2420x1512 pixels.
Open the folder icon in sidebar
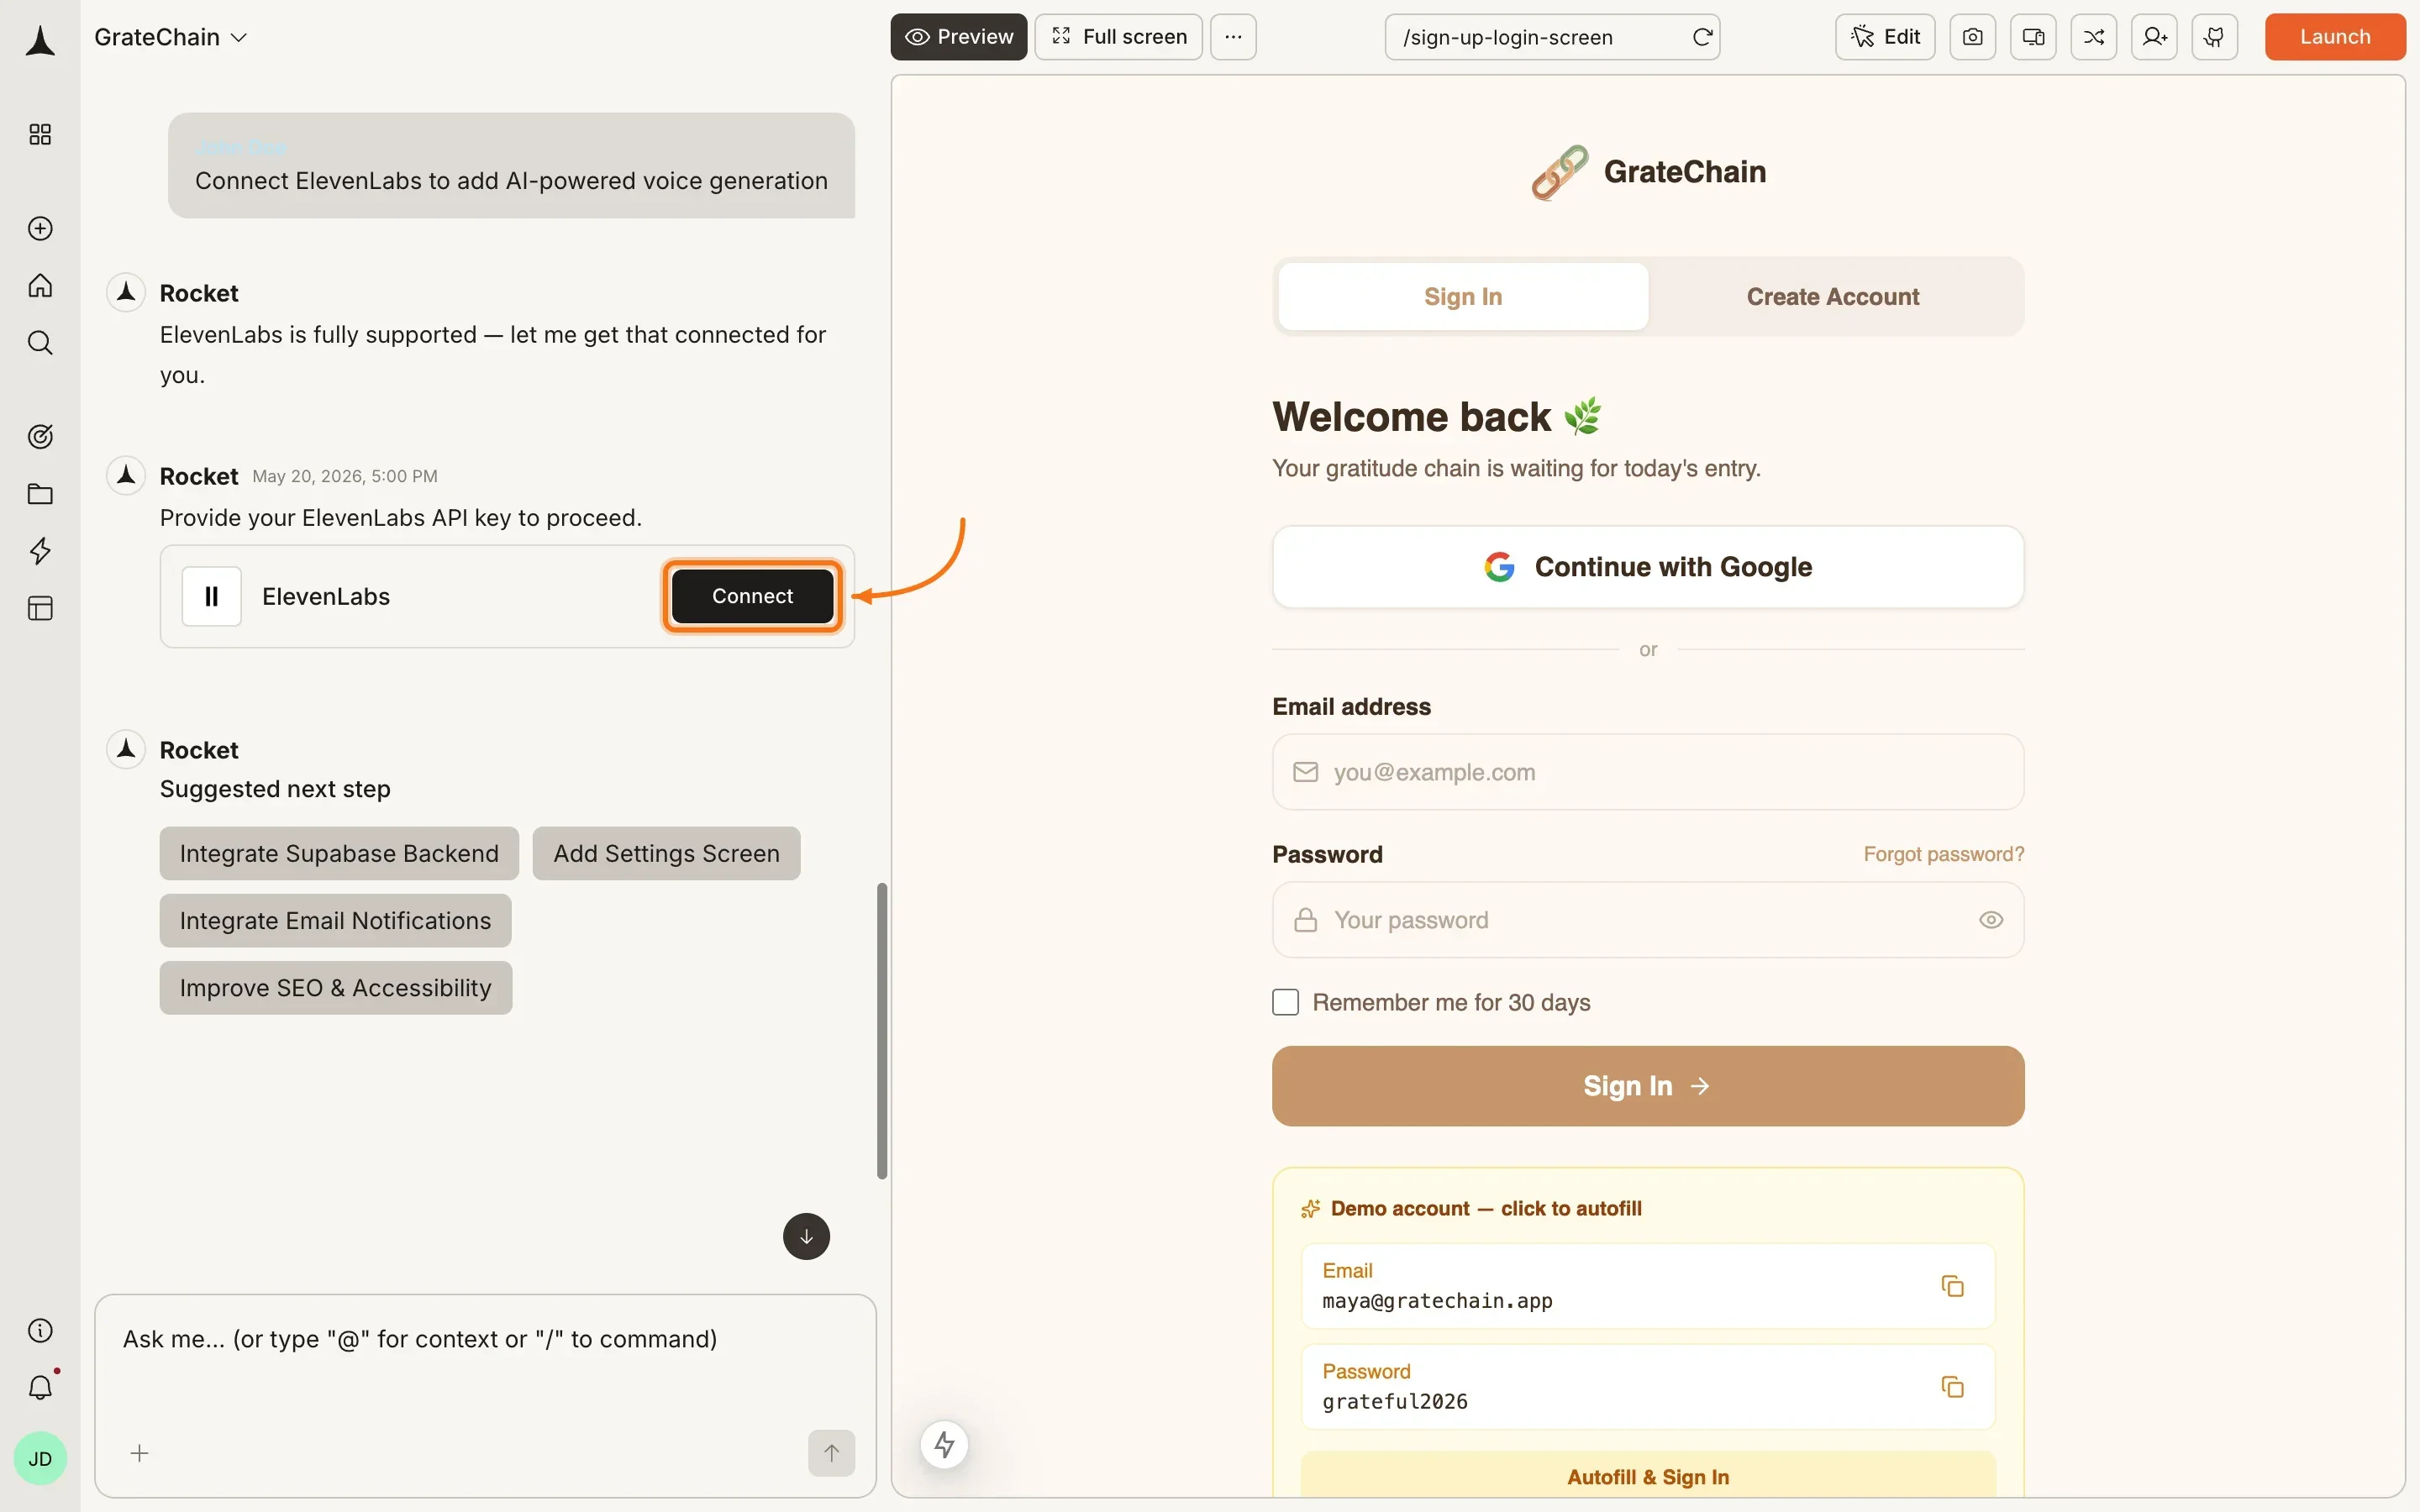tap(40, 494)
